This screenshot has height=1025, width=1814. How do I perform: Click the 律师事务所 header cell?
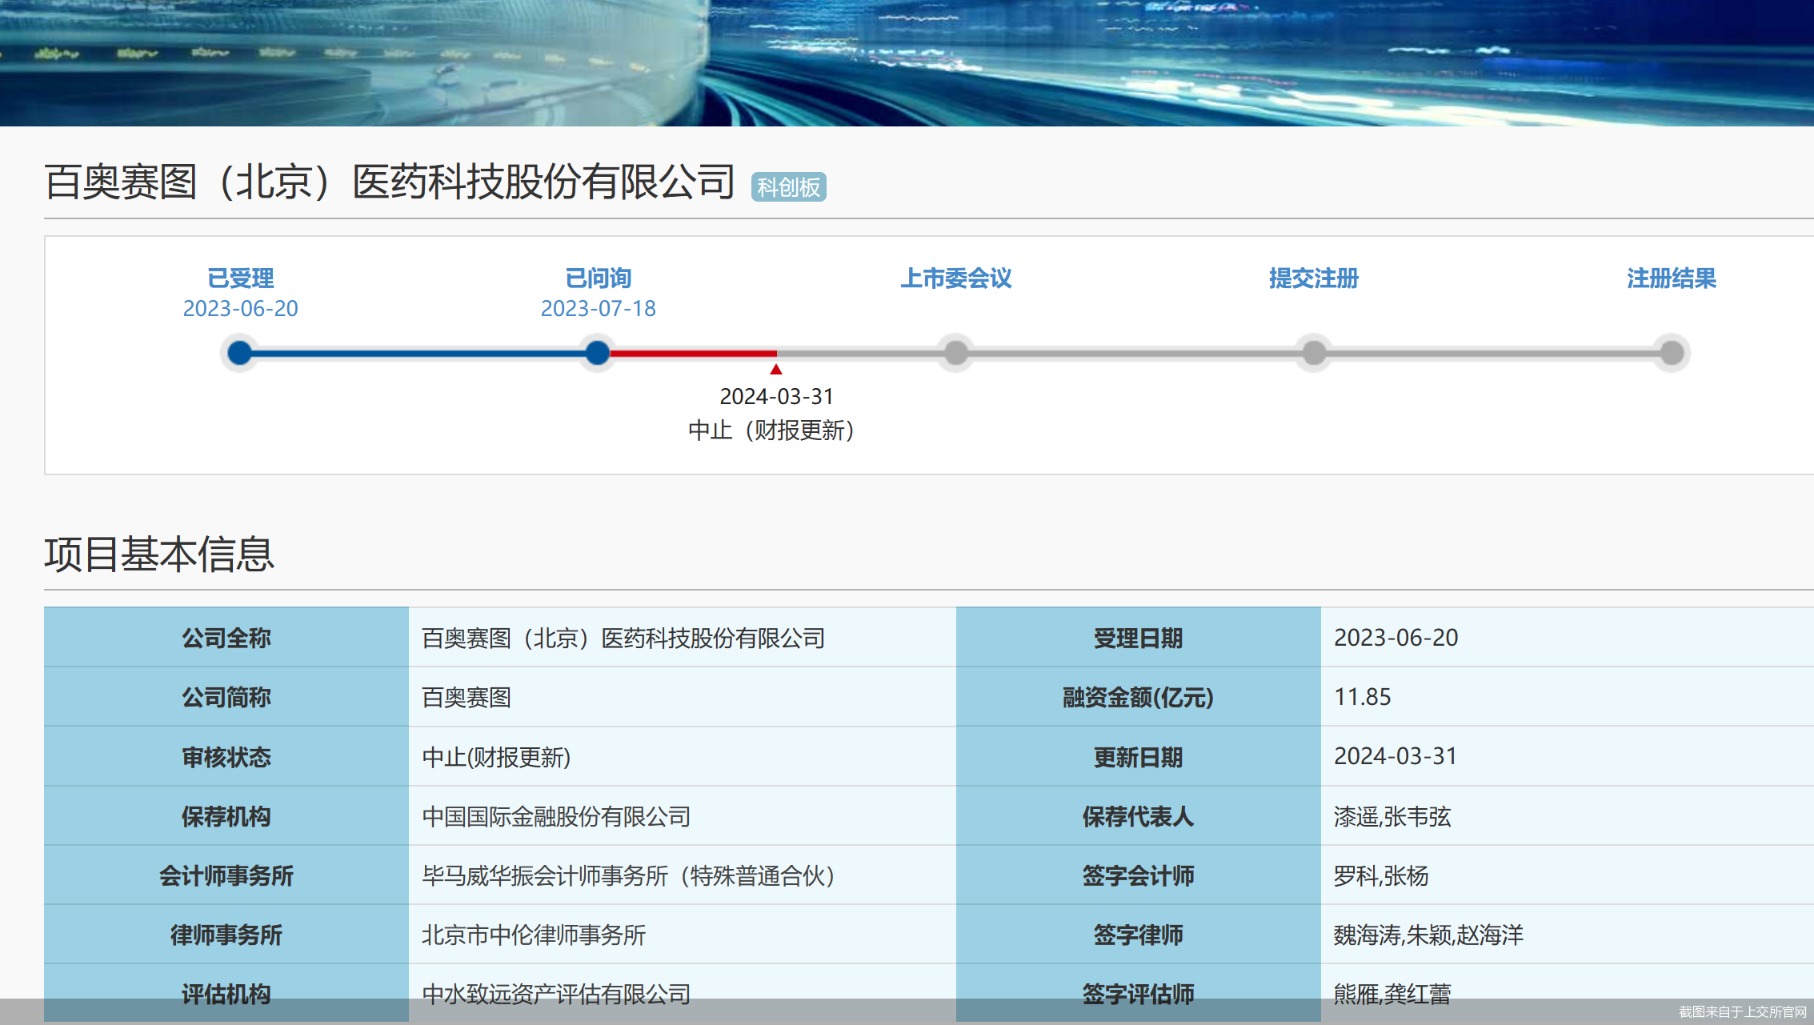coord(226,935)
